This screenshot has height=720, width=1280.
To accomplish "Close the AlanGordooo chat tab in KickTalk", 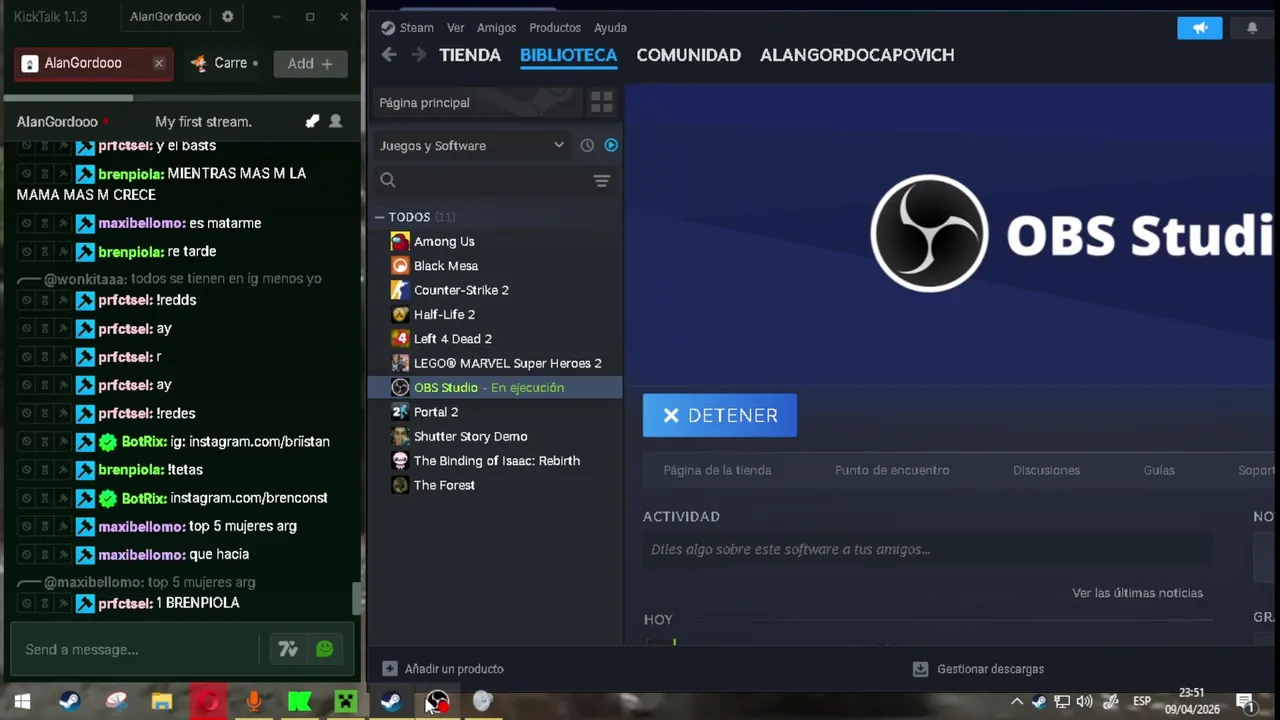I will [158, 63].
